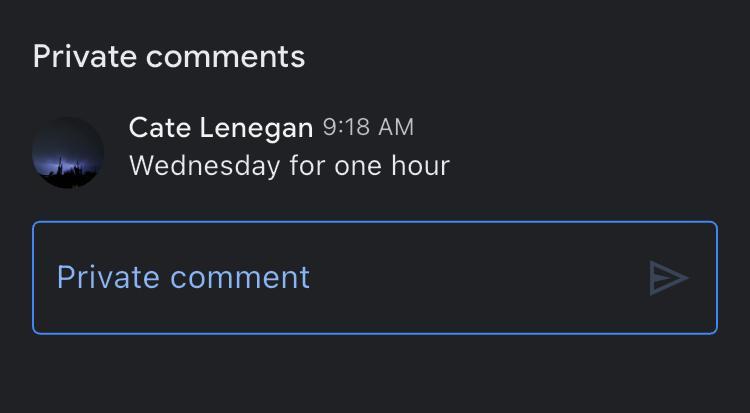Click the surname 'Lenegan'

(x=256, y=128)
